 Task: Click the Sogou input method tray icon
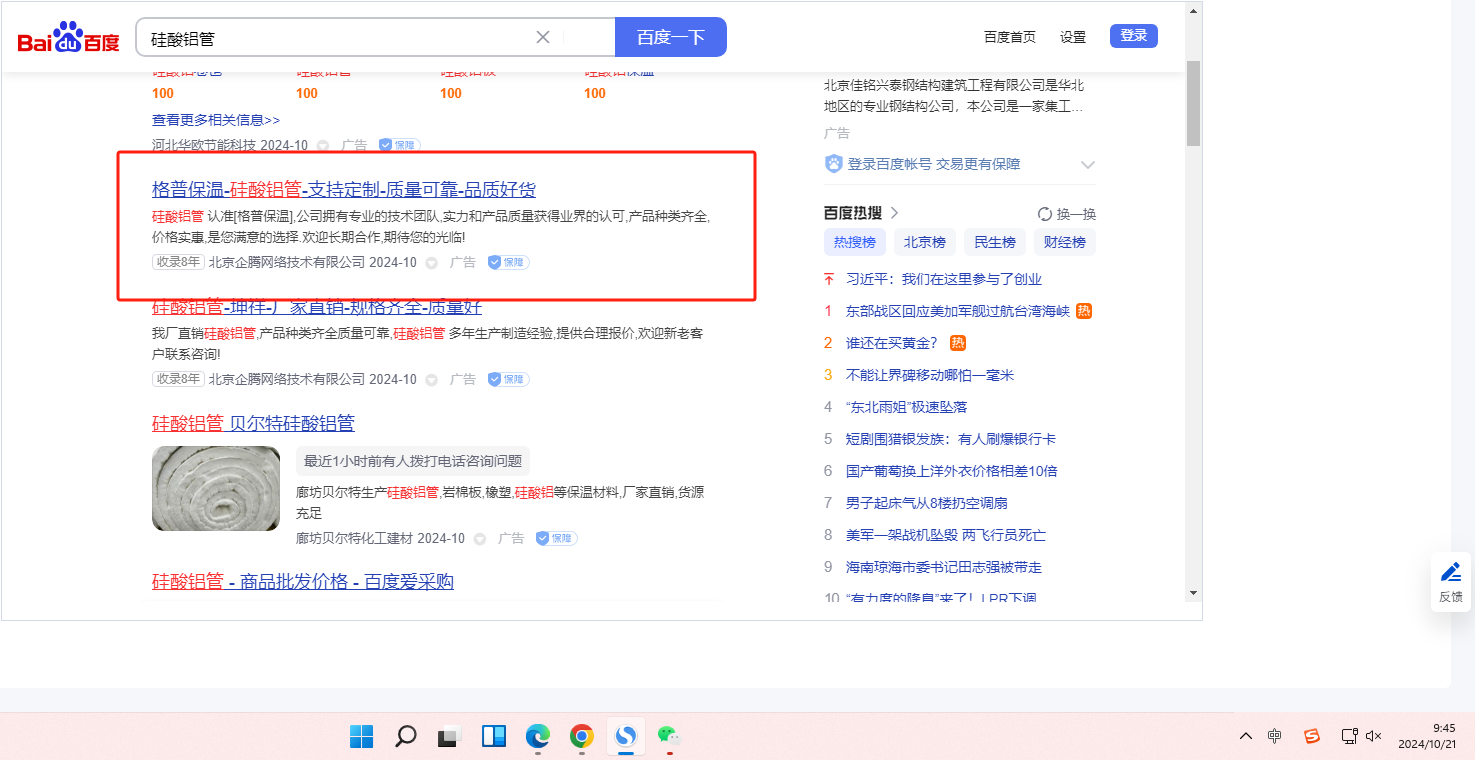1312,736
